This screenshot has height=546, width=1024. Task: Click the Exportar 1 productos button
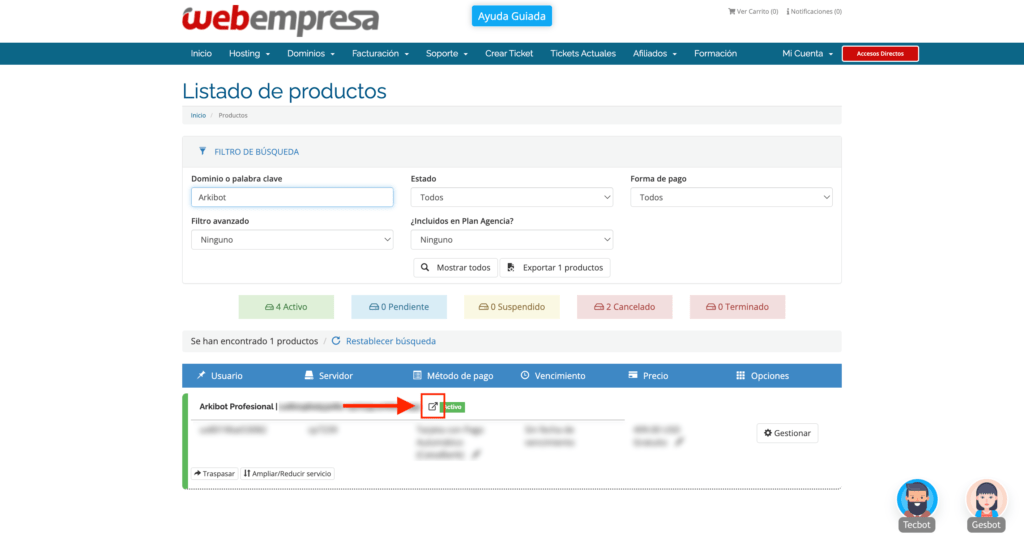555,268
